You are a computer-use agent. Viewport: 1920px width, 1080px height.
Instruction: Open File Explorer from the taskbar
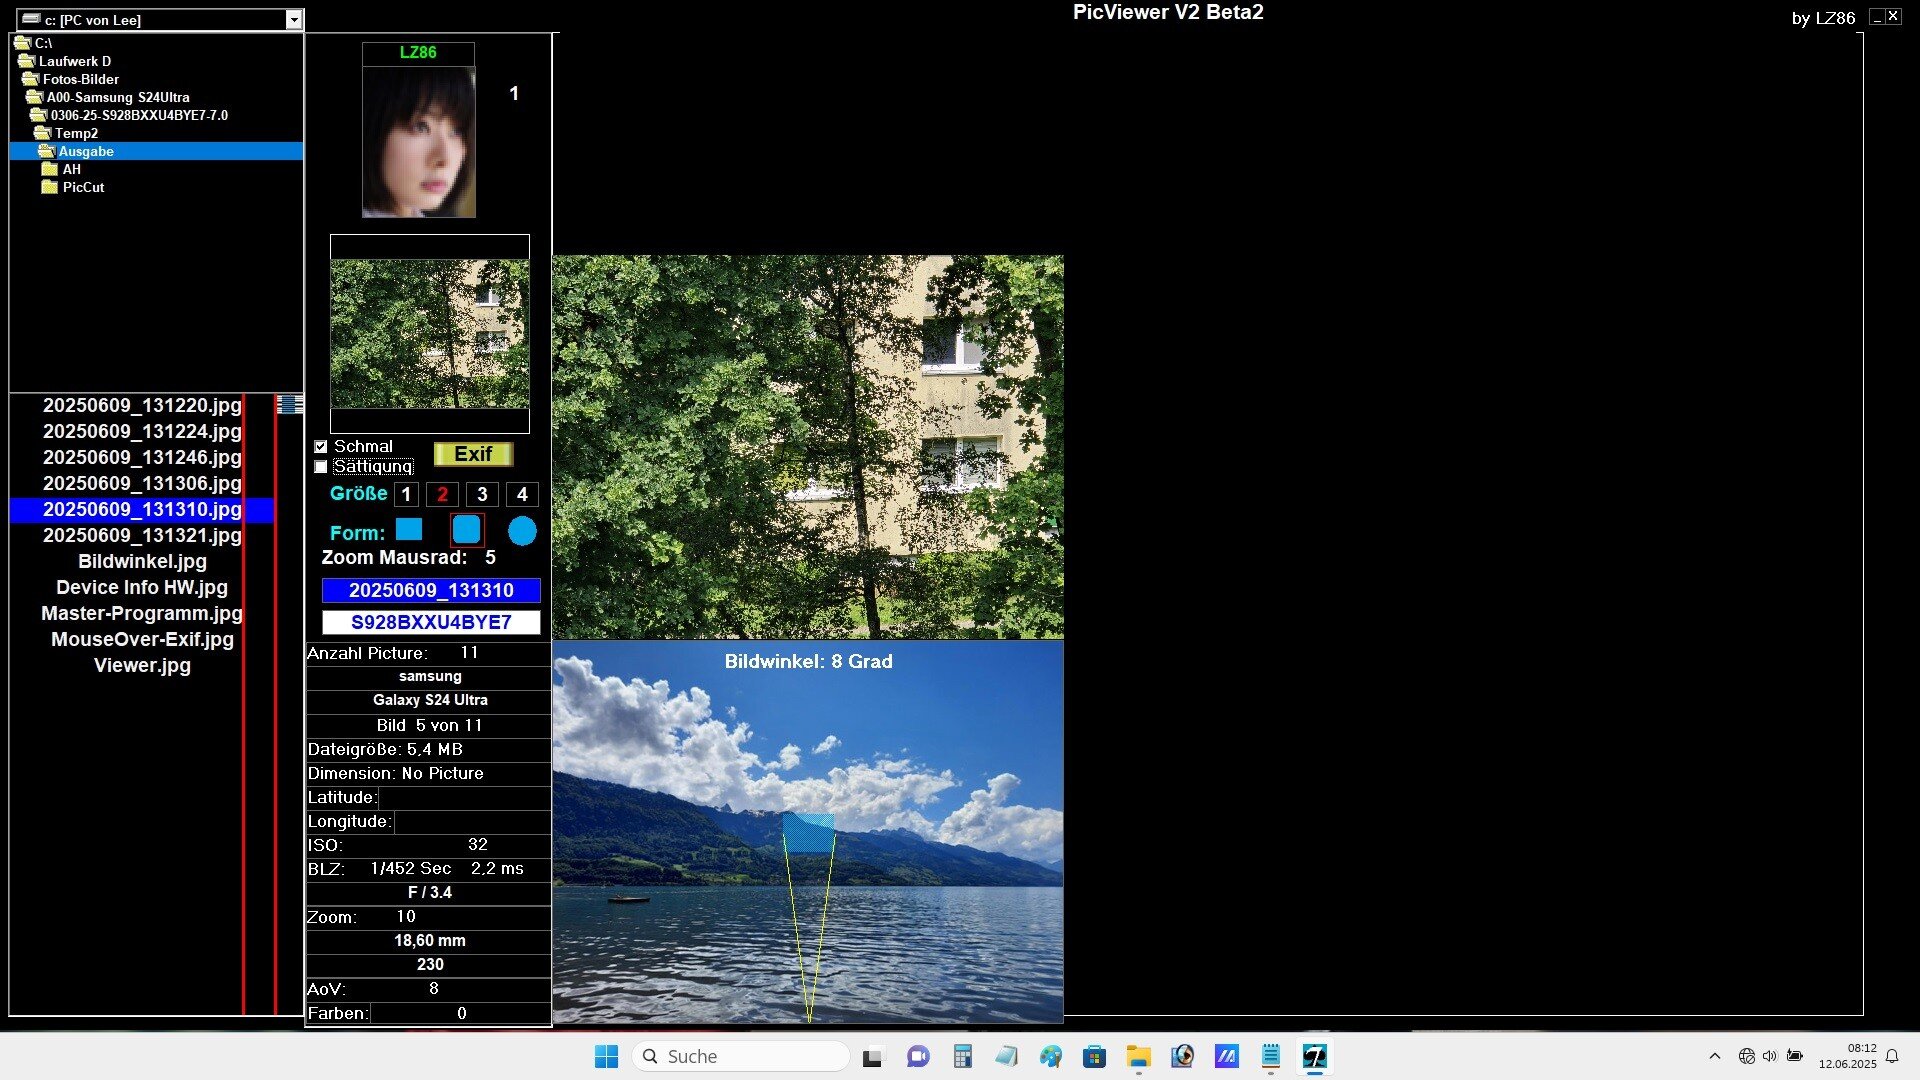(1138, 1056)
